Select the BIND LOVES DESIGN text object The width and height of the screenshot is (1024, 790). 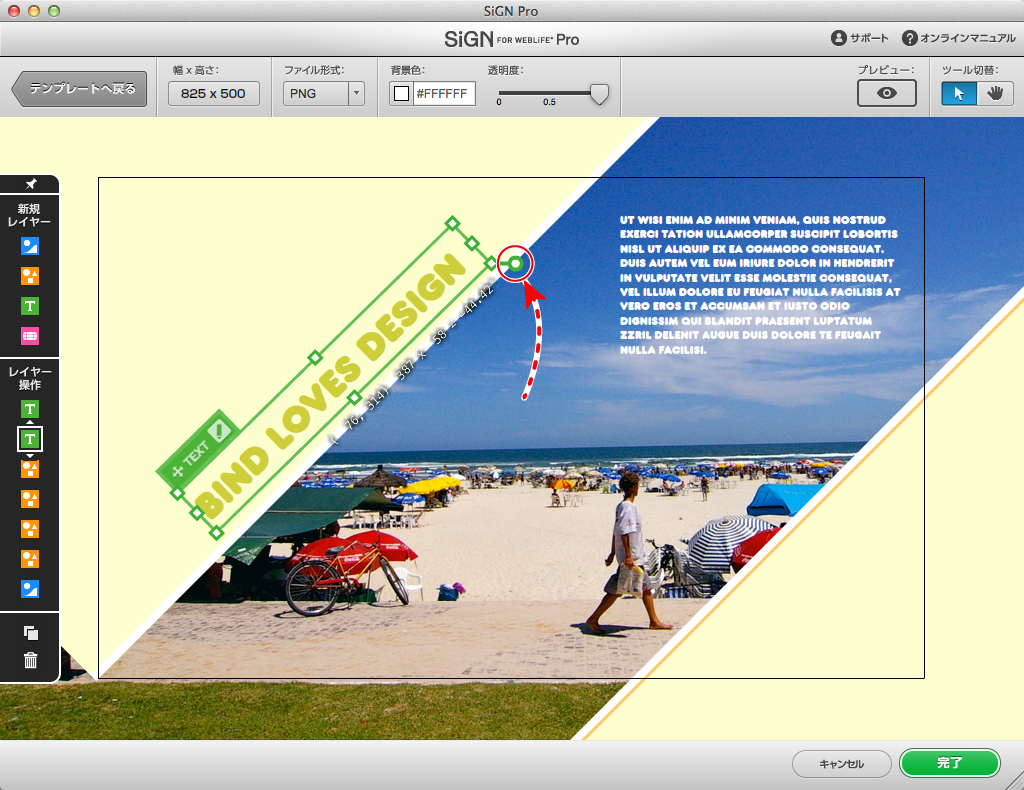point(331,386)
